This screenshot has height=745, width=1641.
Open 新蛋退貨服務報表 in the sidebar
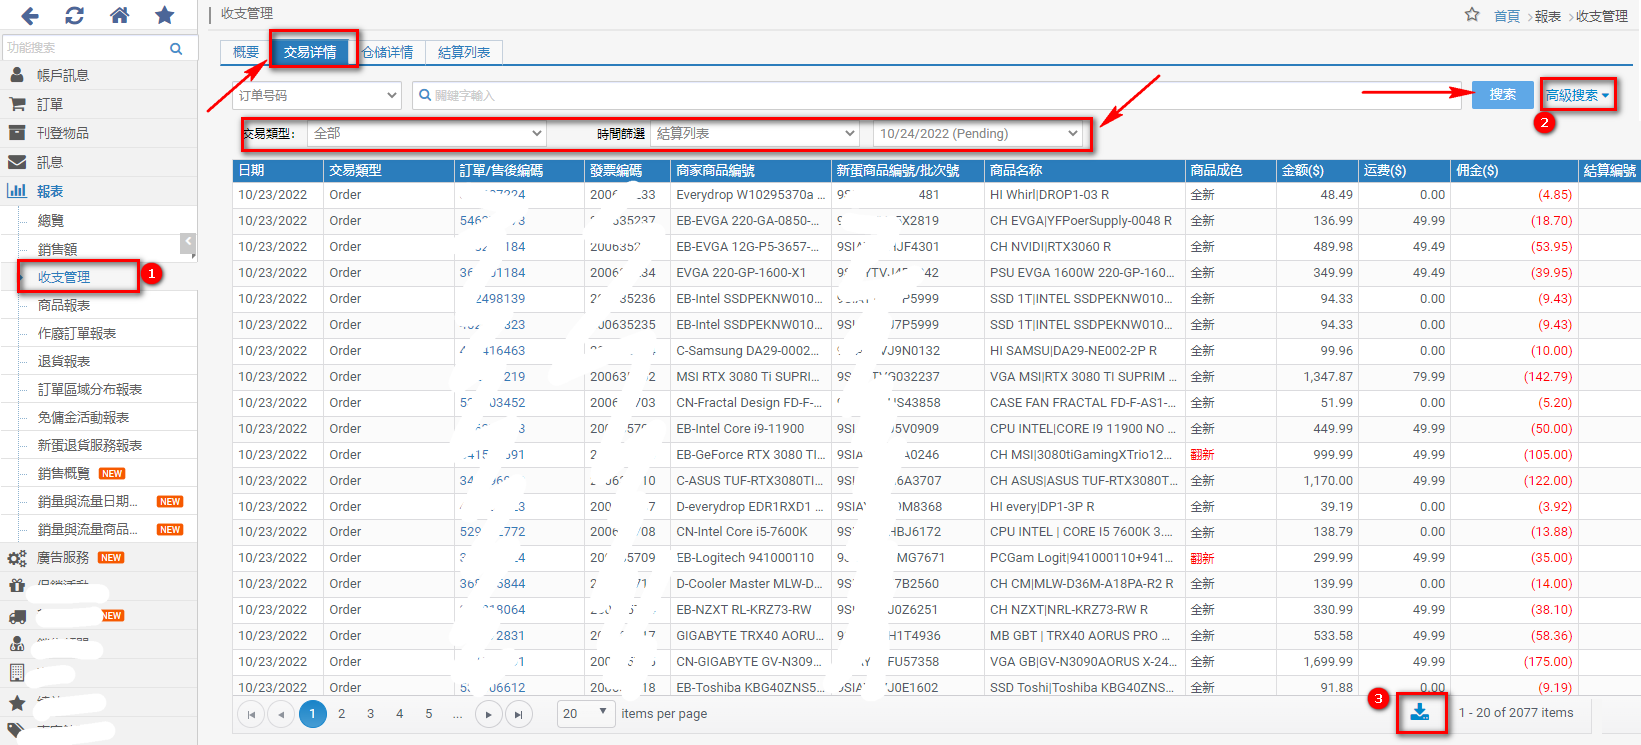click(x=90, y=445)
